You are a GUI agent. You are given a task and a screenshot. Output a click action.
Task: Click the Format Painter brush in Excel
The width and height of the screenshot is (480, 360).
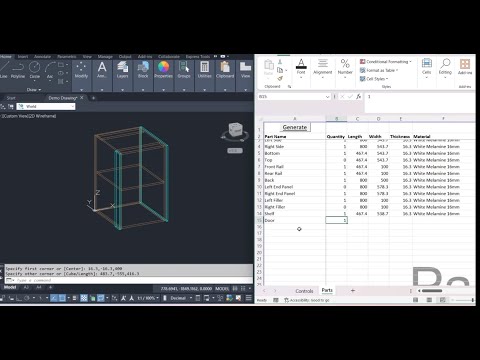point(280,78)
